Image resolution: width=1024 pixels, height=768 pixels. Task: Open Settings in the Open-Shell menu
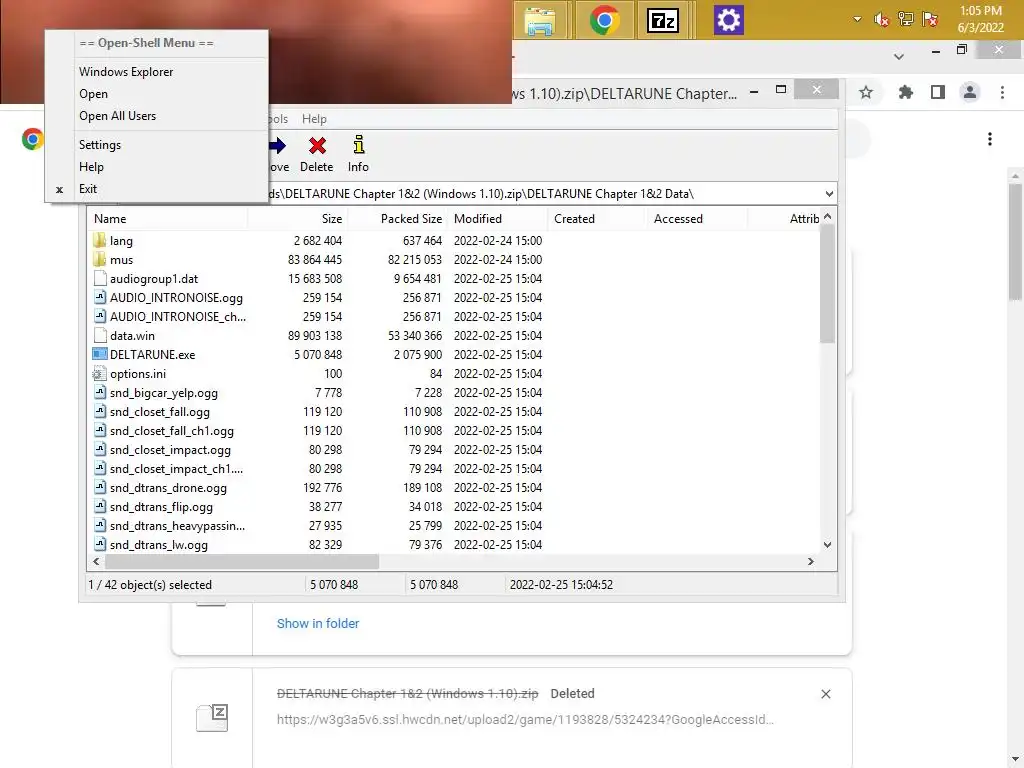pyautogui.click(x=100, y=145)
